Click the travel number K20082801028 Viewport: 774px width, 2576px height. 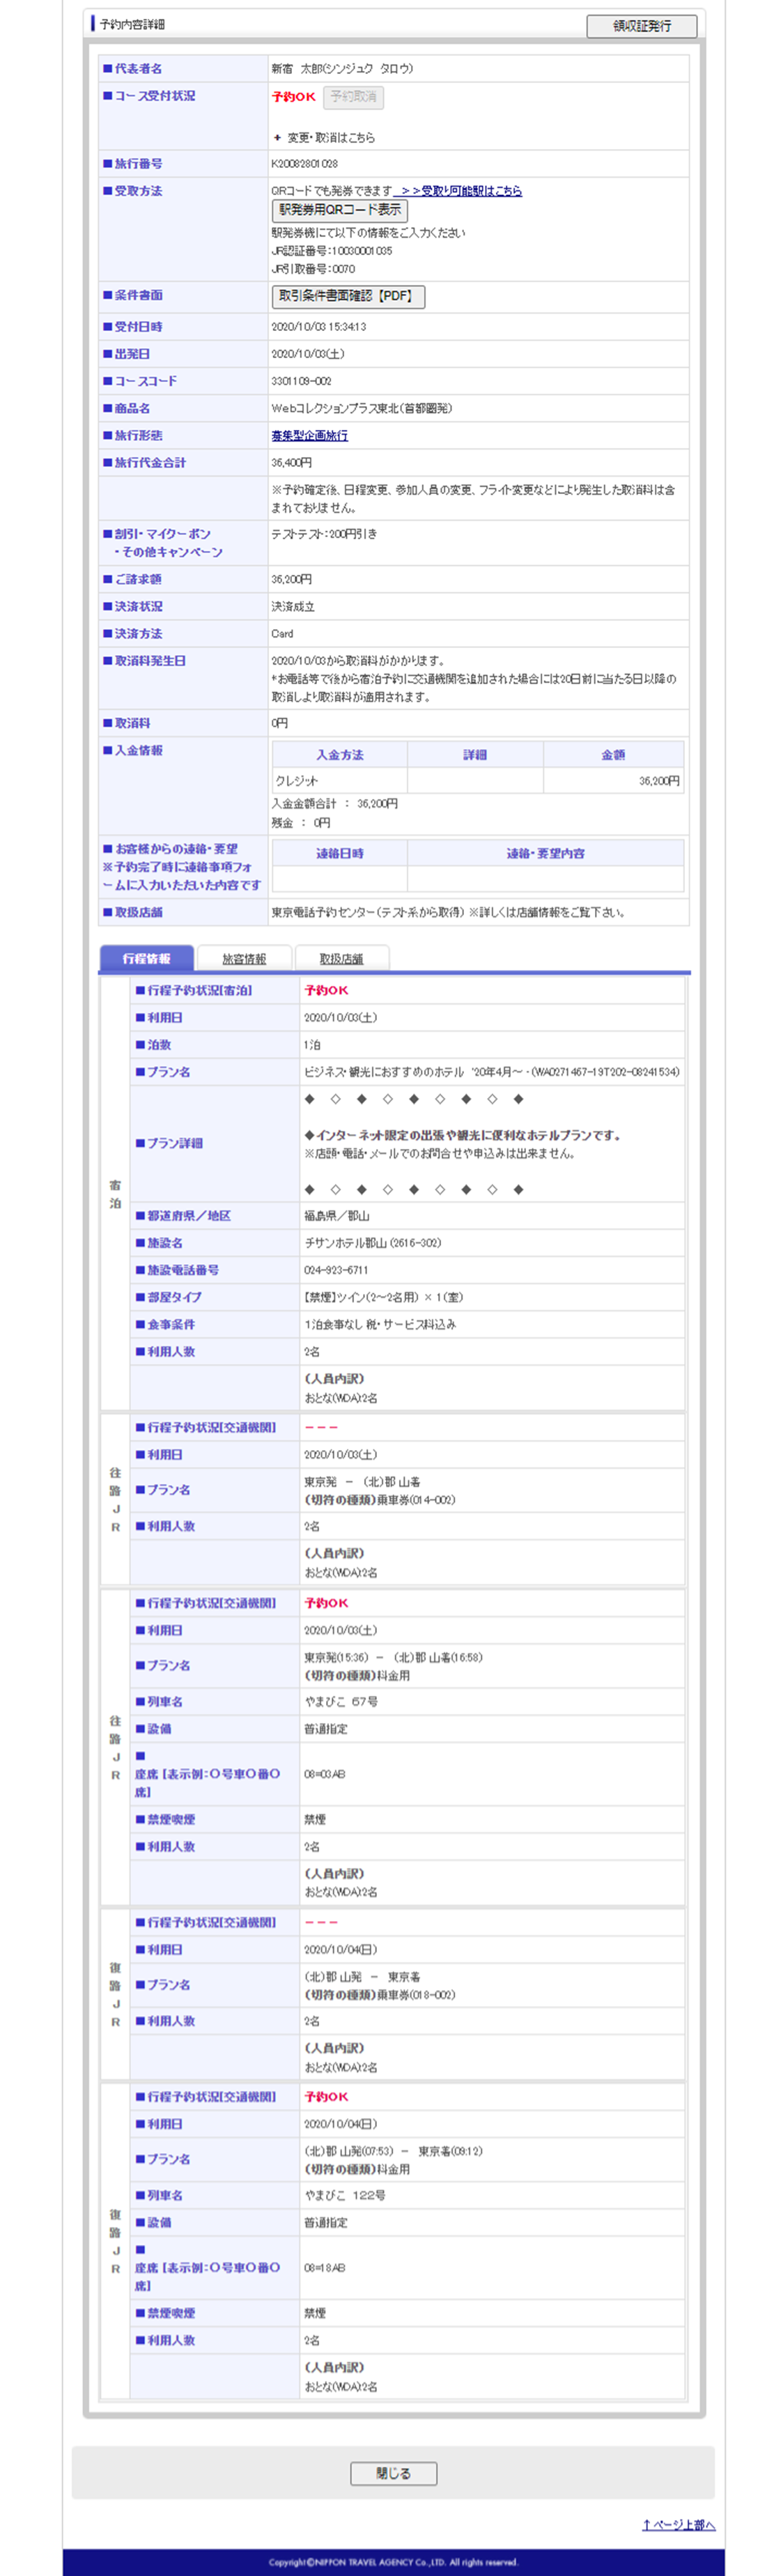[304, 164]
